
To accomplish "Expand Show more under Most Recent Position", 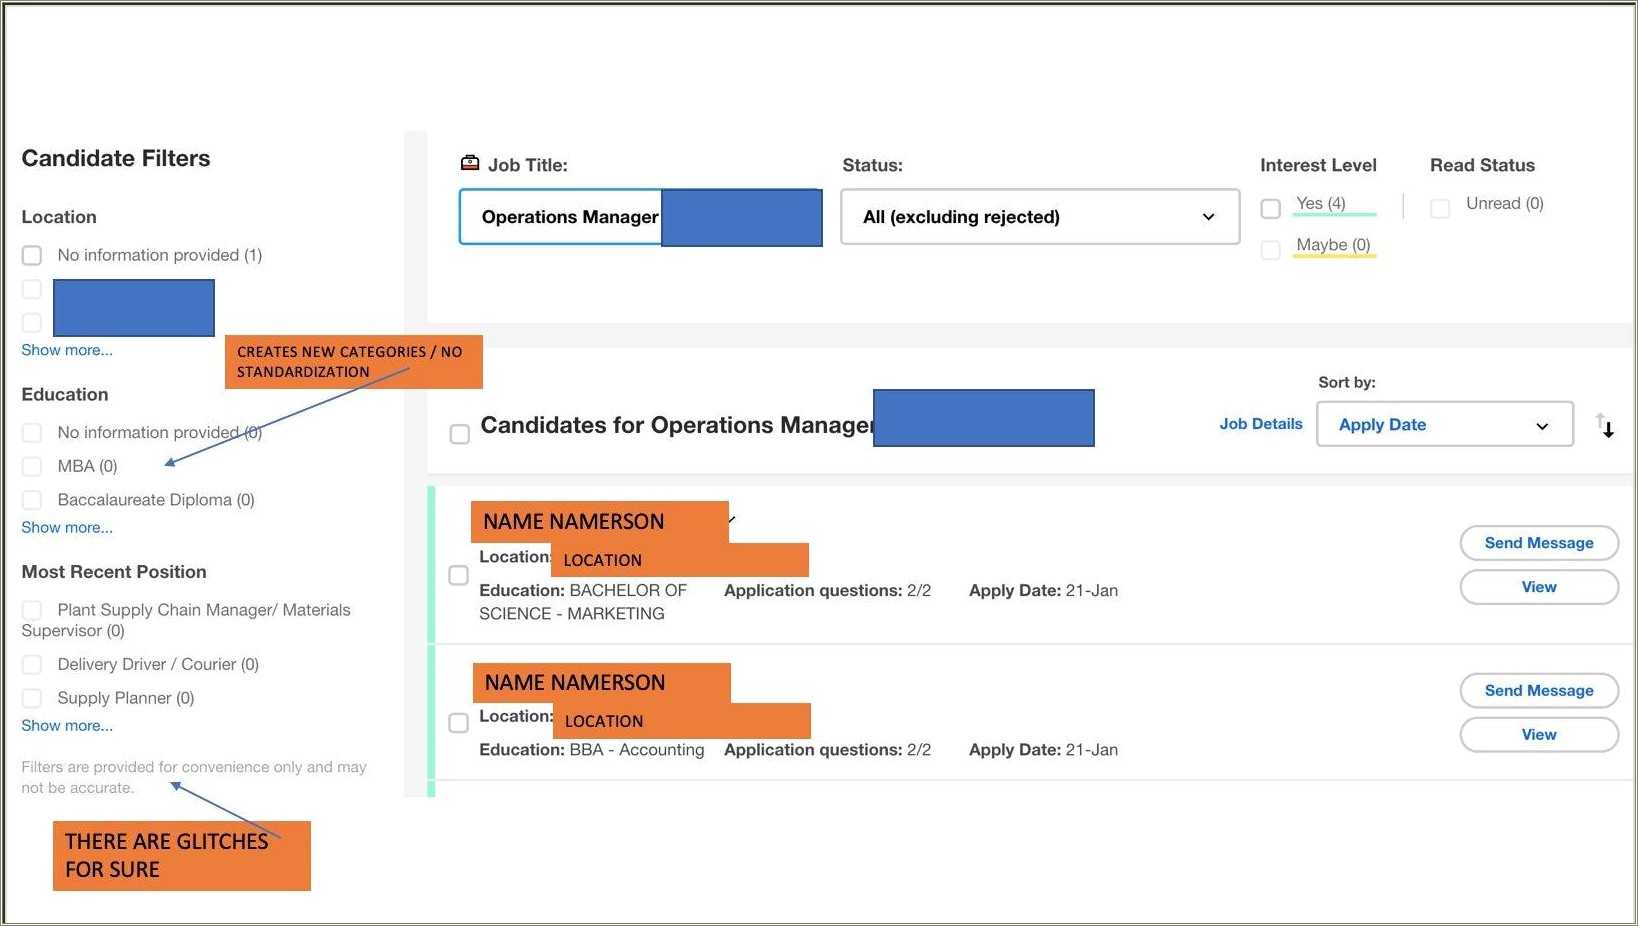I will 67,726.
